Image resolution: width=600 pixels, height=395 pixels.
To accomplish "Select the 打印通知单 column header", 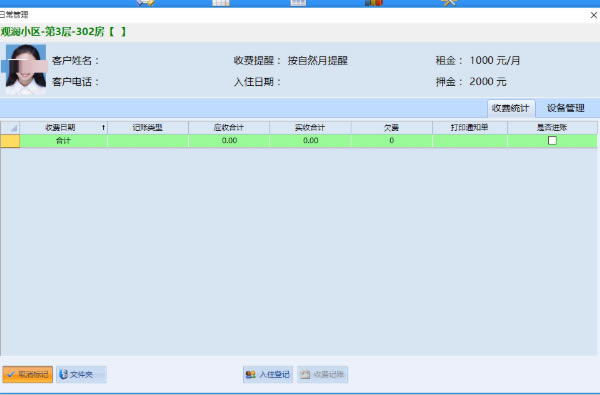I will (x=470, y=127).
